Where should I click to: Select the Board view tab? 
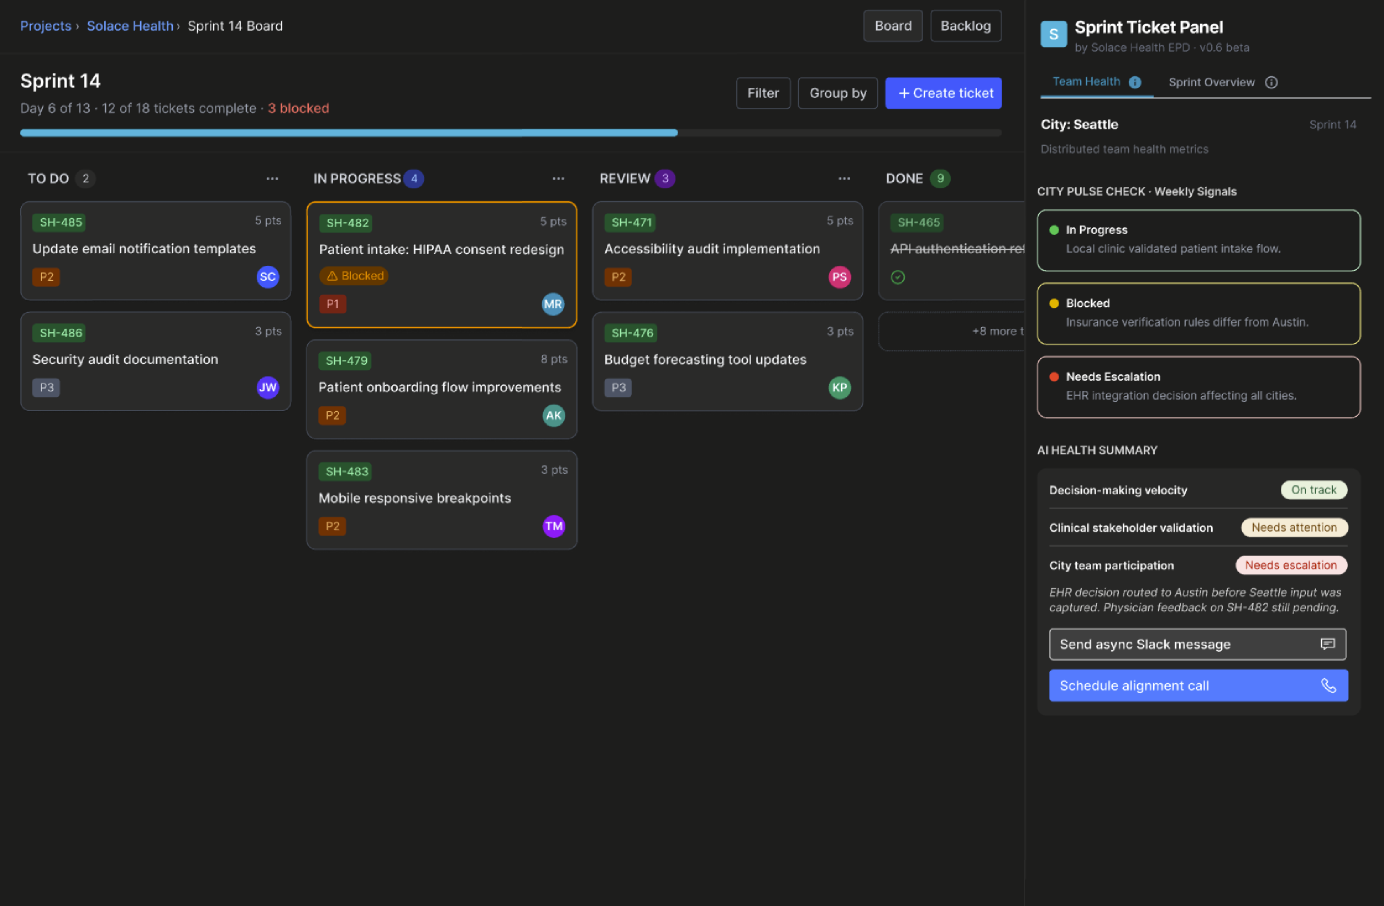pyautogui.click(x=893, y=26)
